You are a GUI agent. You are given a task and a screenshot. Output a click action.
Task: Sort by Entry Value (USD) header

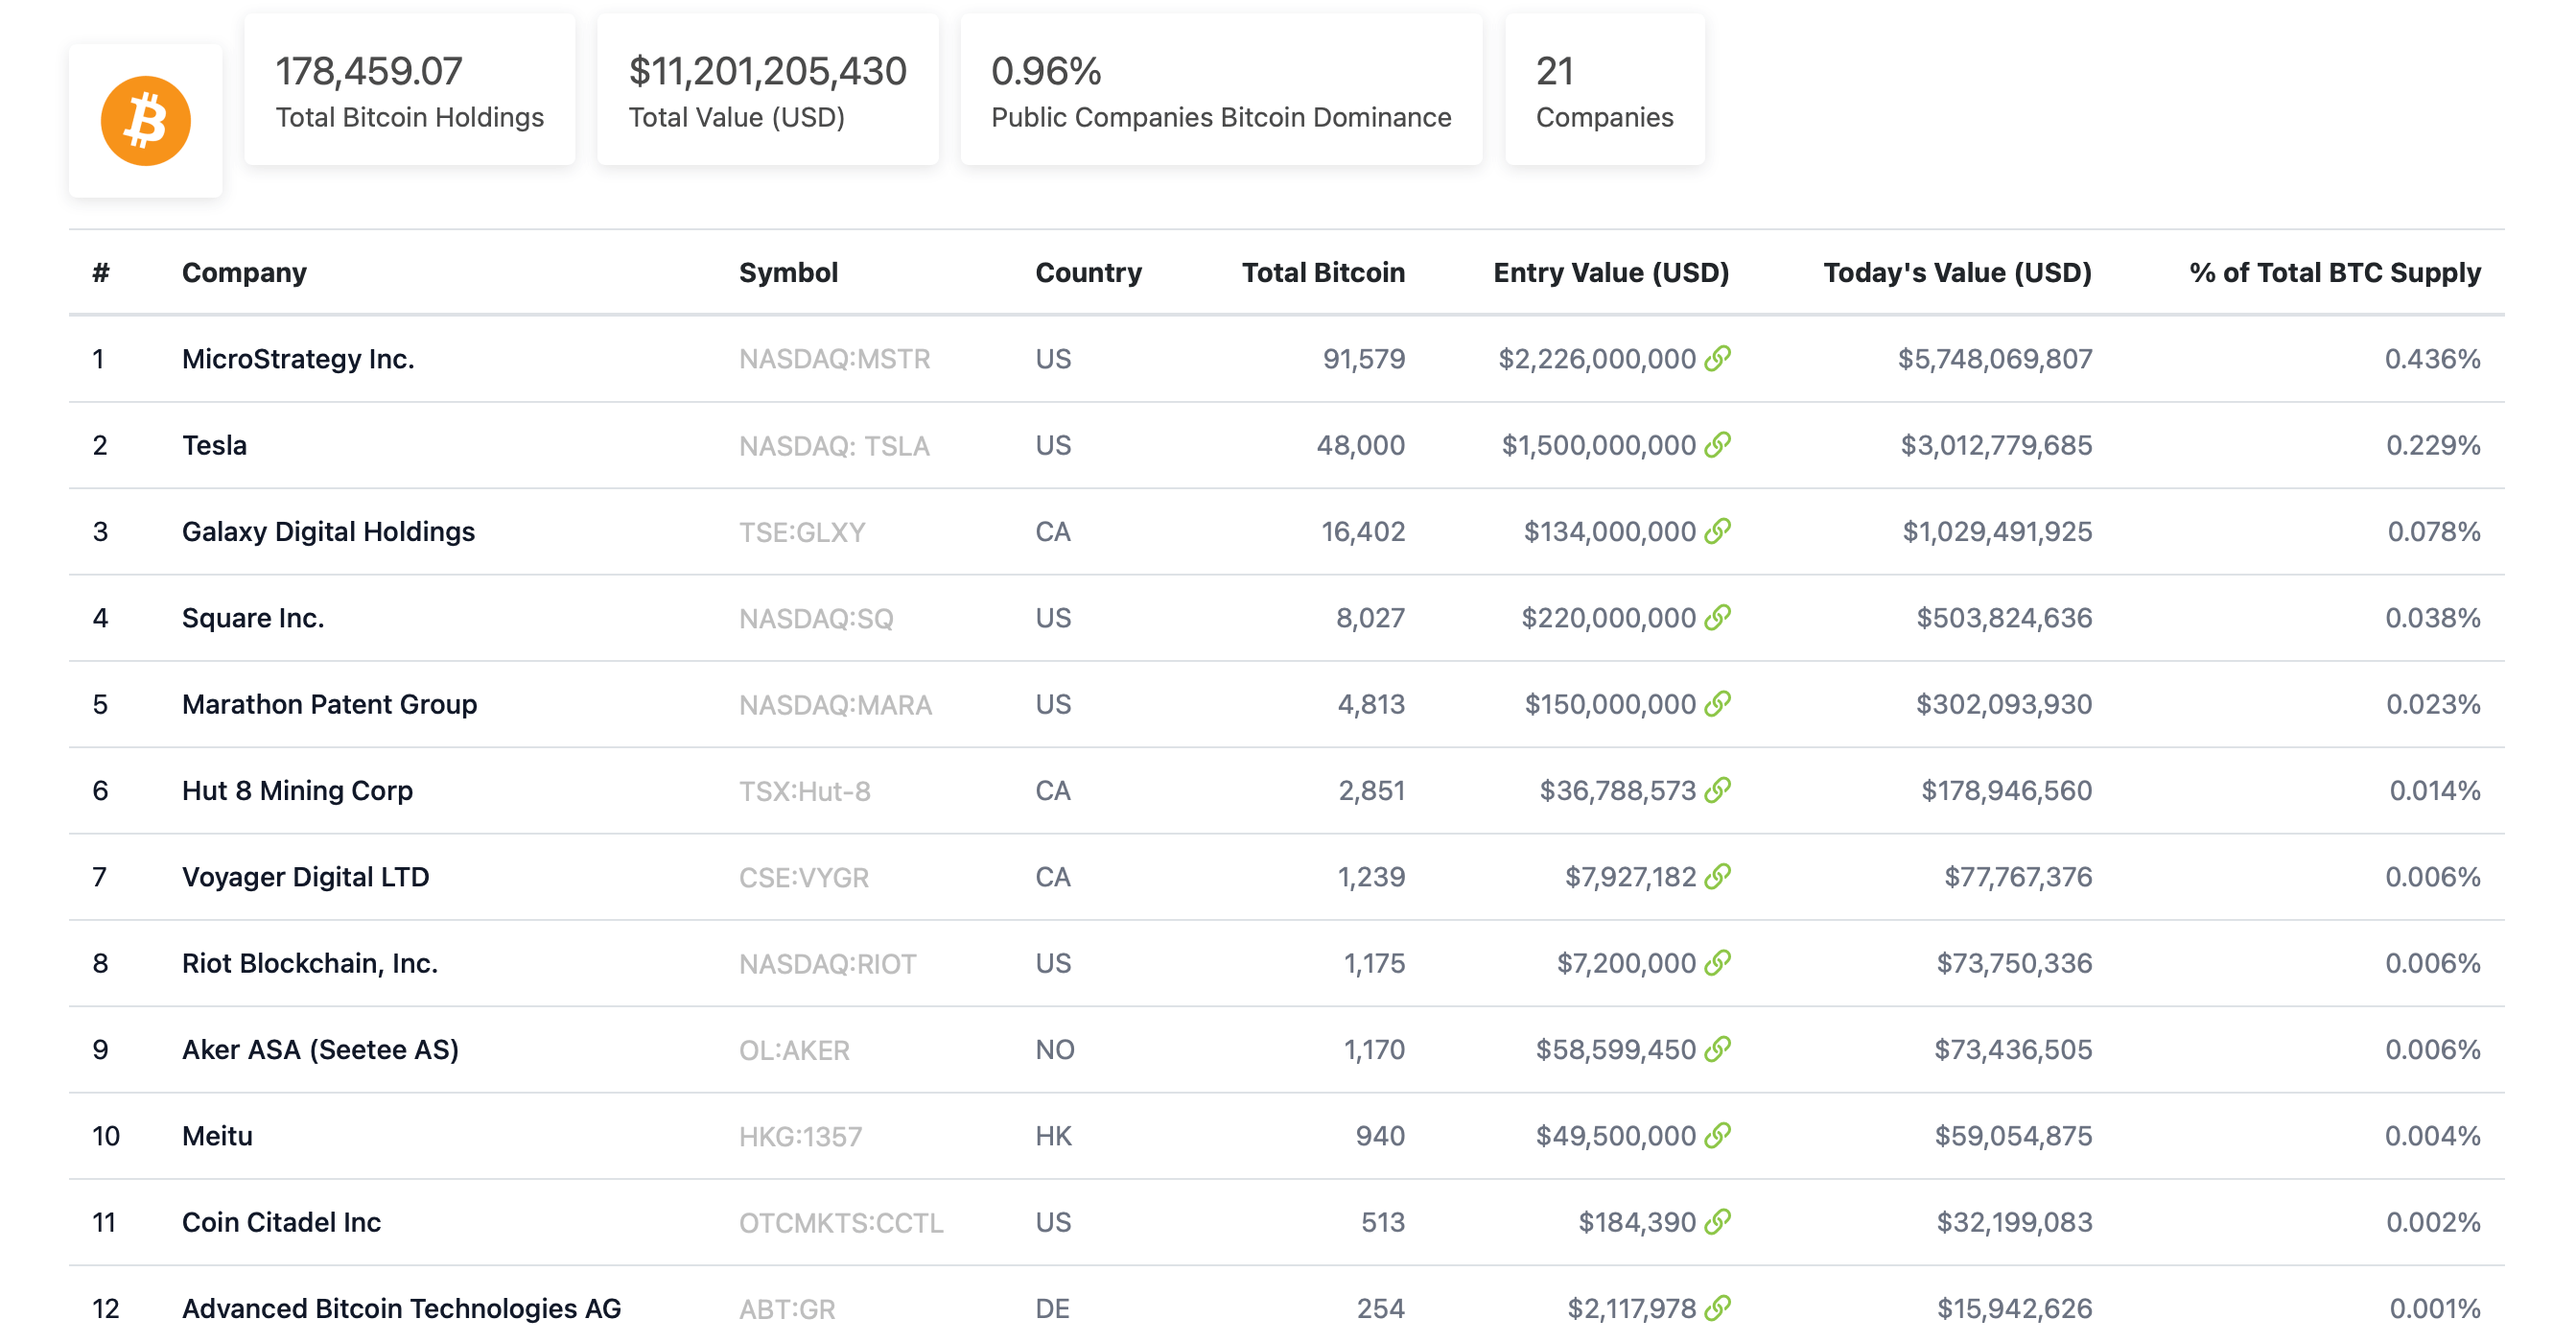tap(1611, 272)
